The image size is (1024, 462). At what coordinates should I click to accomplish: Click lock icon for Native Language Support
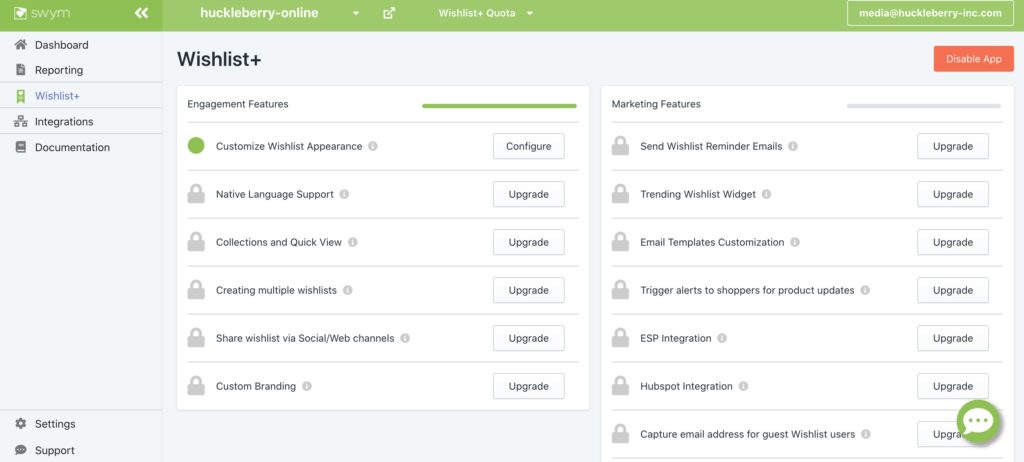(196, 193)
